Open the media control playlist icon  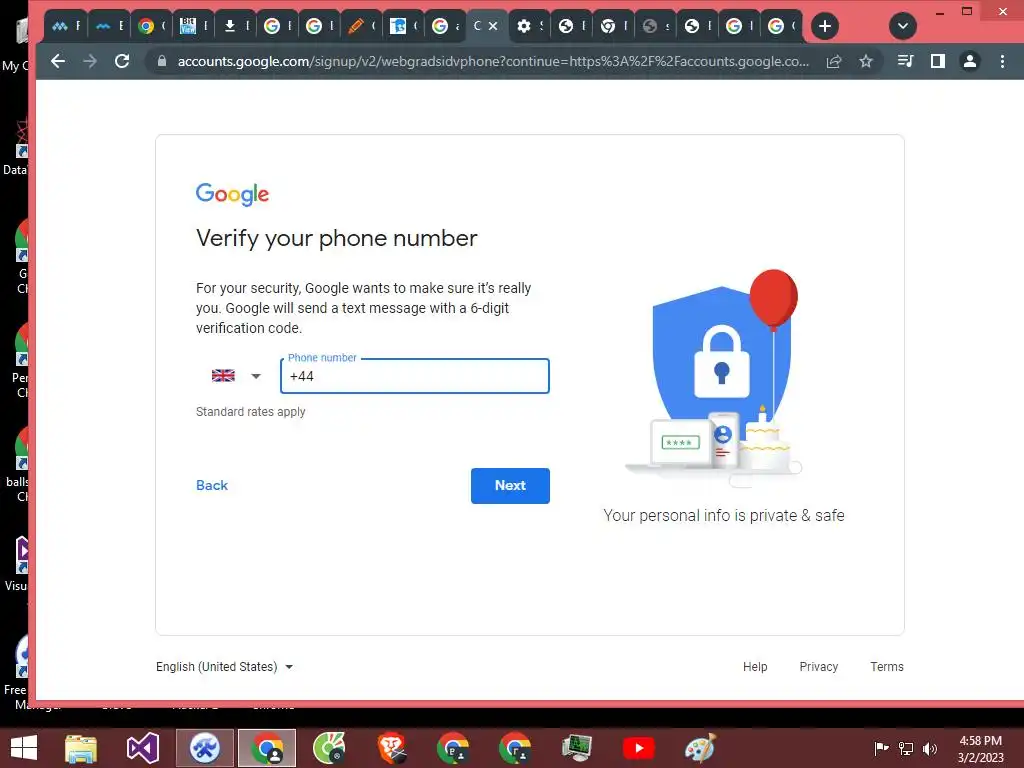pyautogui.click(x=905, y=61)
